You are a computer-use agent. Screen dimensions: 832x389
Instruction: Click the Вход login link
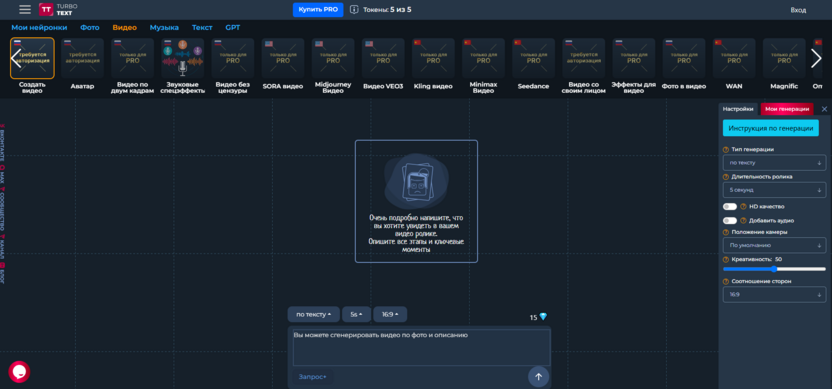(x=798, y=10)
